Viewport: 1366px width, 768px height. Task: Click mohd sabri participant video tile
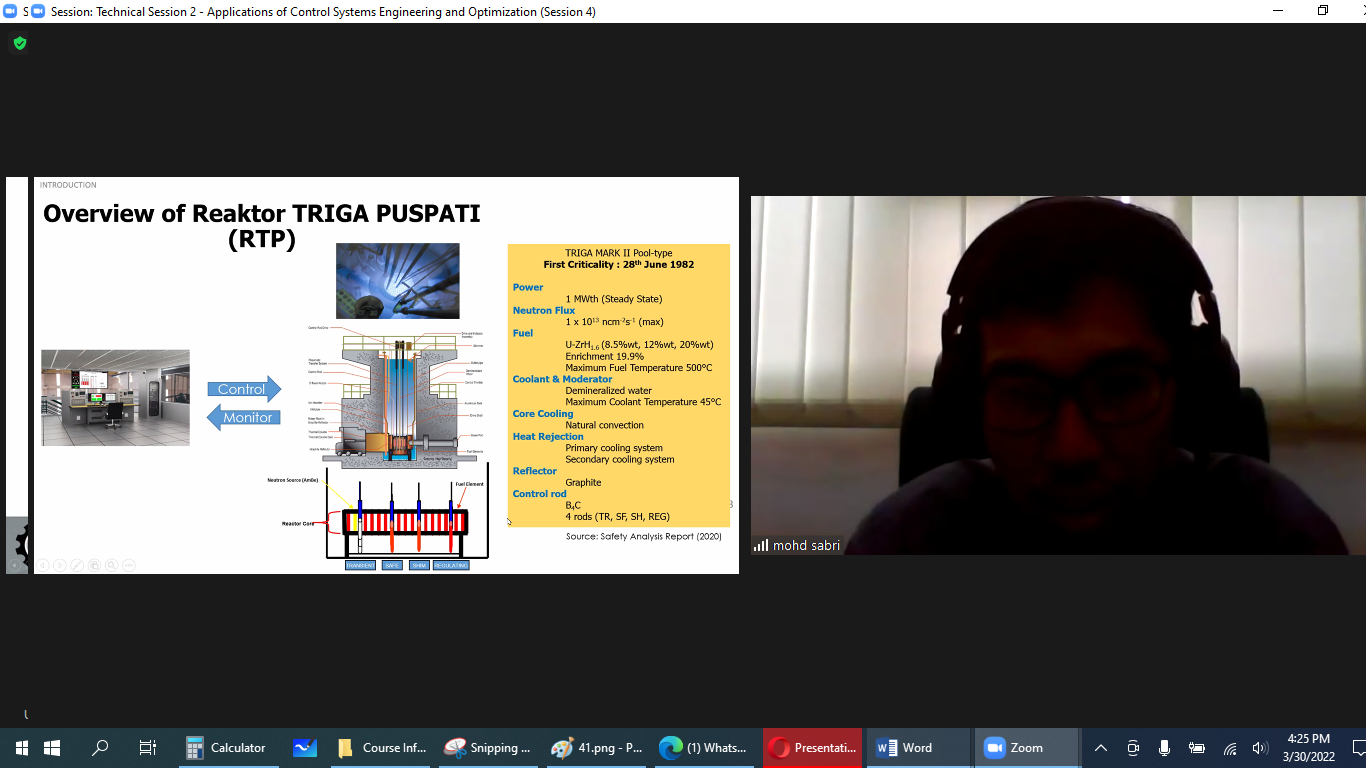click(x=1058, y=375)
